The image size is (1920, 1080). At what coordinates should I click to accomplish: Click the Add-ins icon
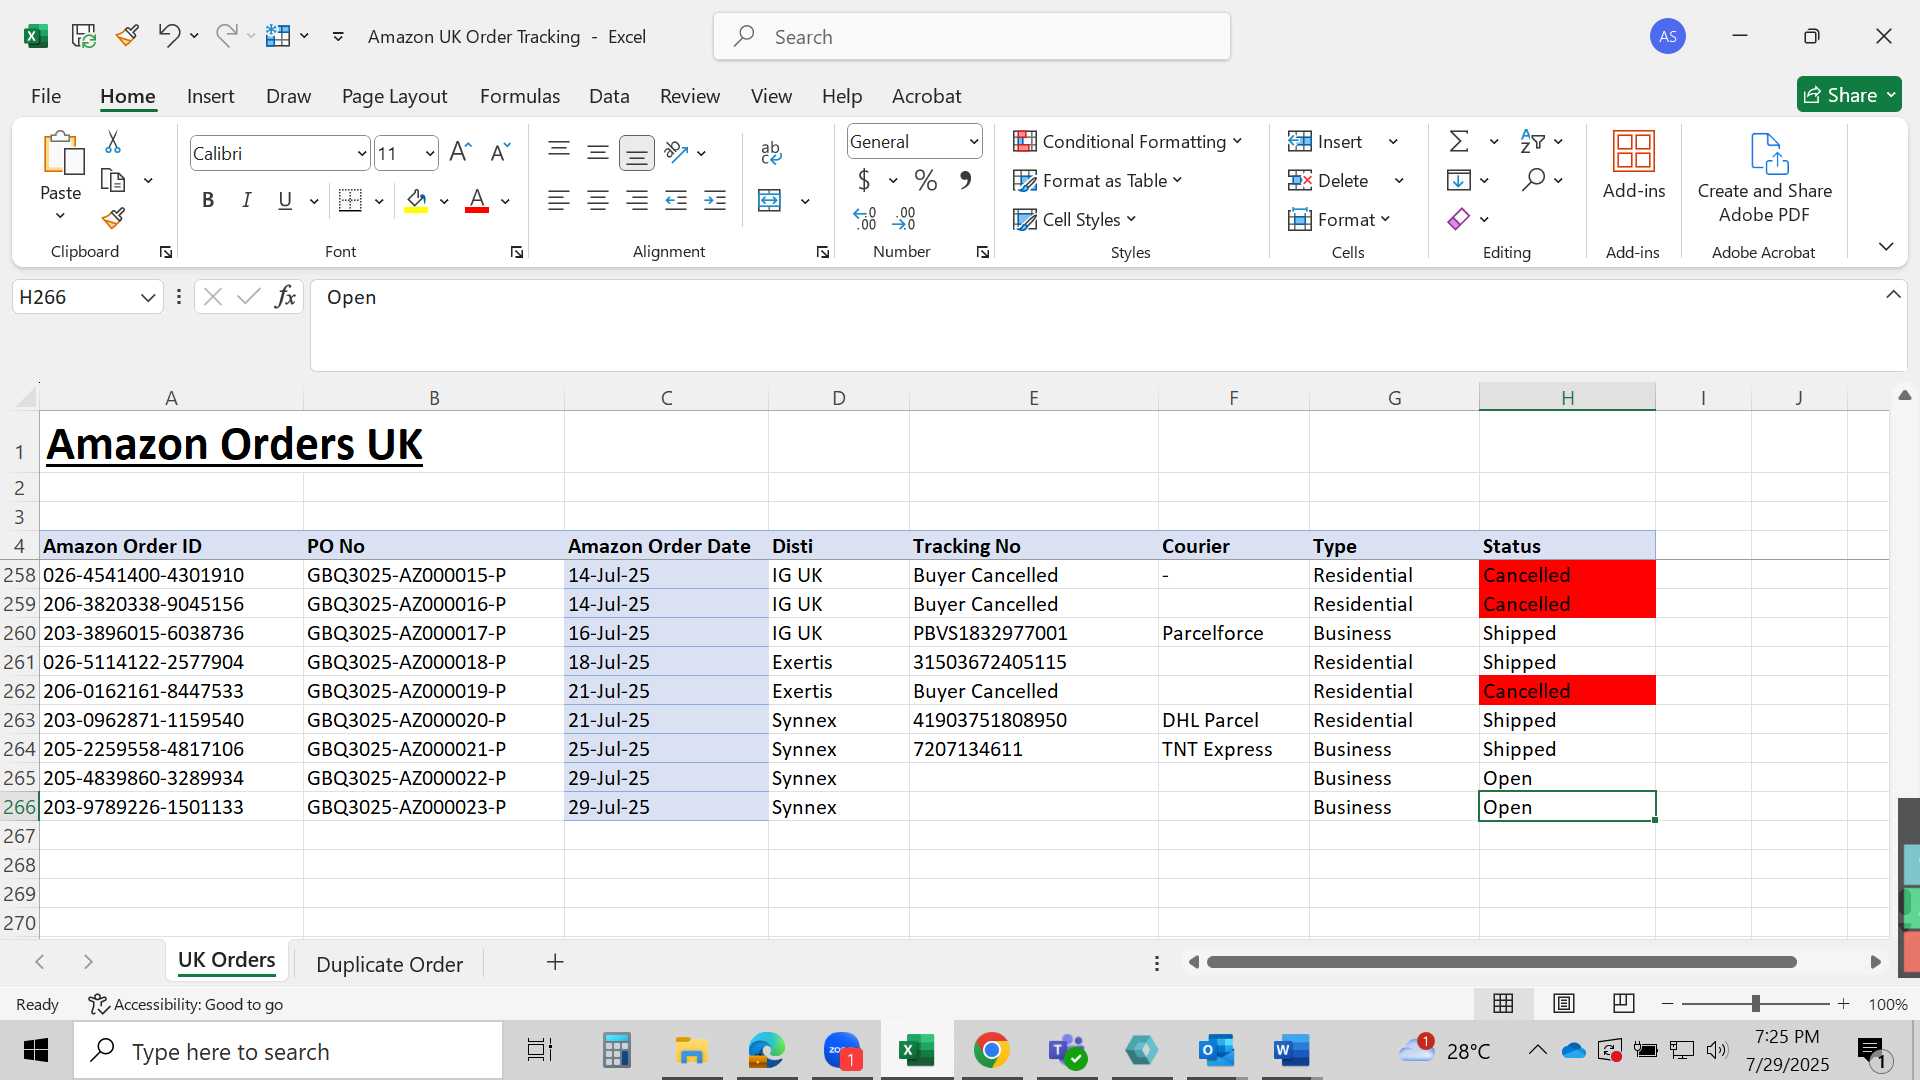[1634, 151]
